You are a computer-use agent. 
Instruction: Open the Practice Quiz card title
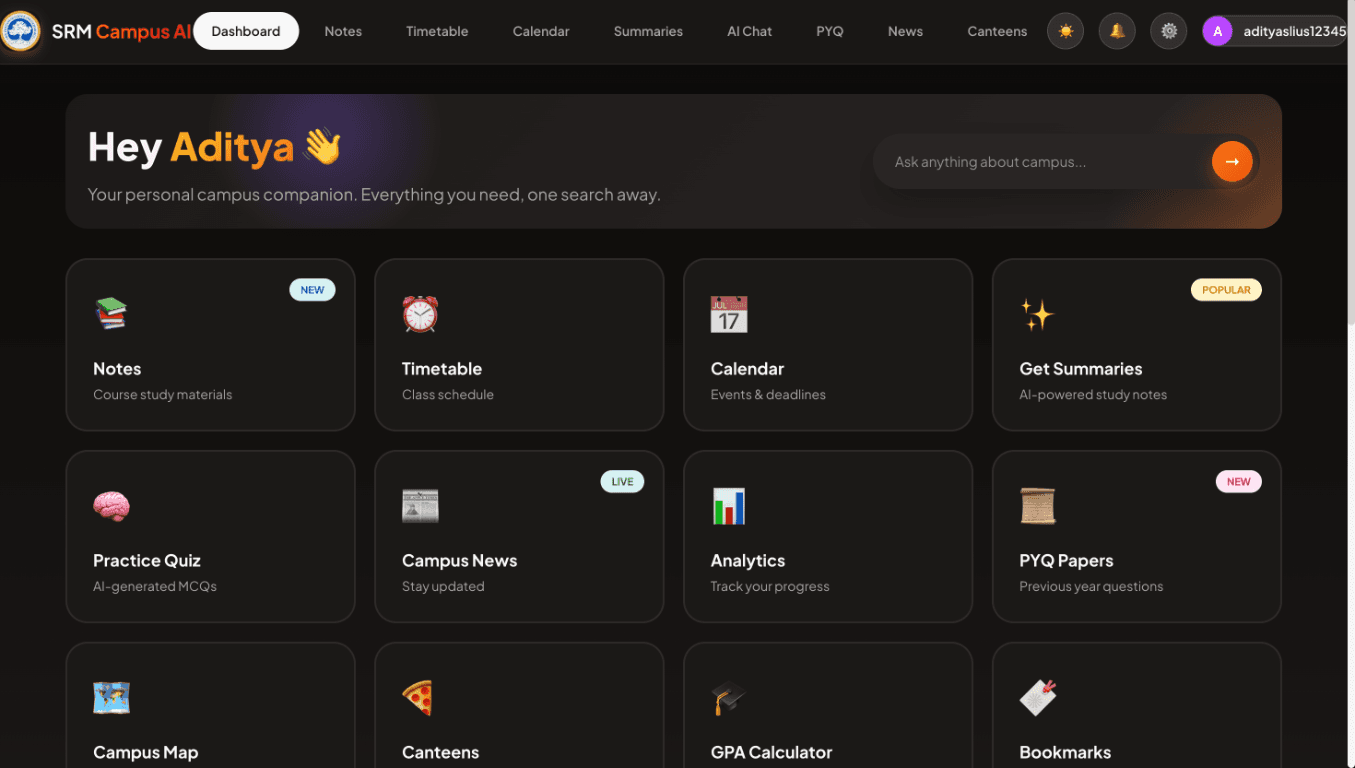coord(147,561)
